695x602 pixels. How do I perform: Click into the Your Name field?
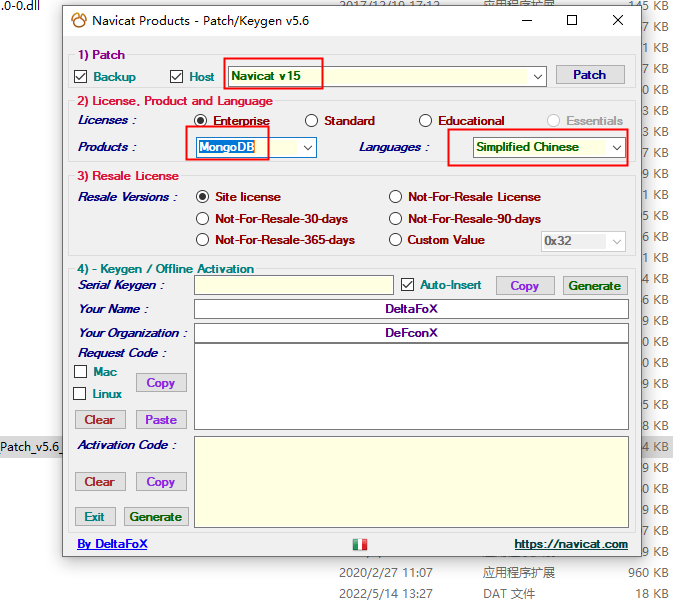tap(411, 309)
